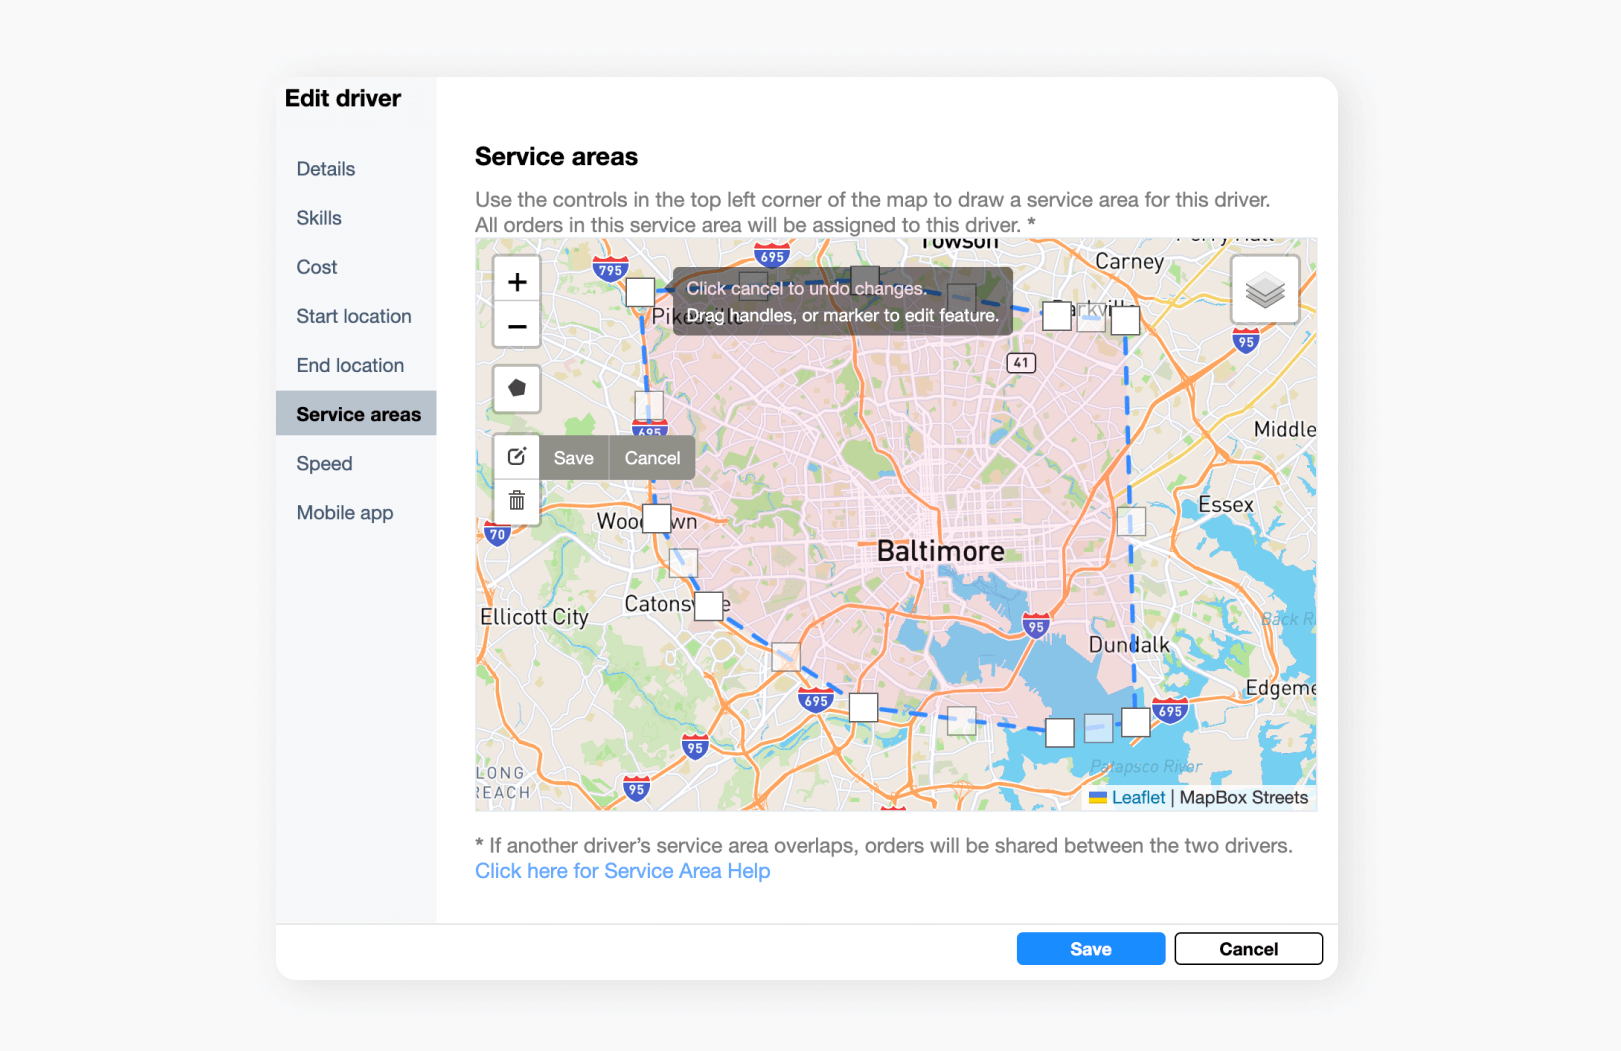Zoom out on the map
Viewport: 1621px width, 1051px height.
[x=516, y=325]
